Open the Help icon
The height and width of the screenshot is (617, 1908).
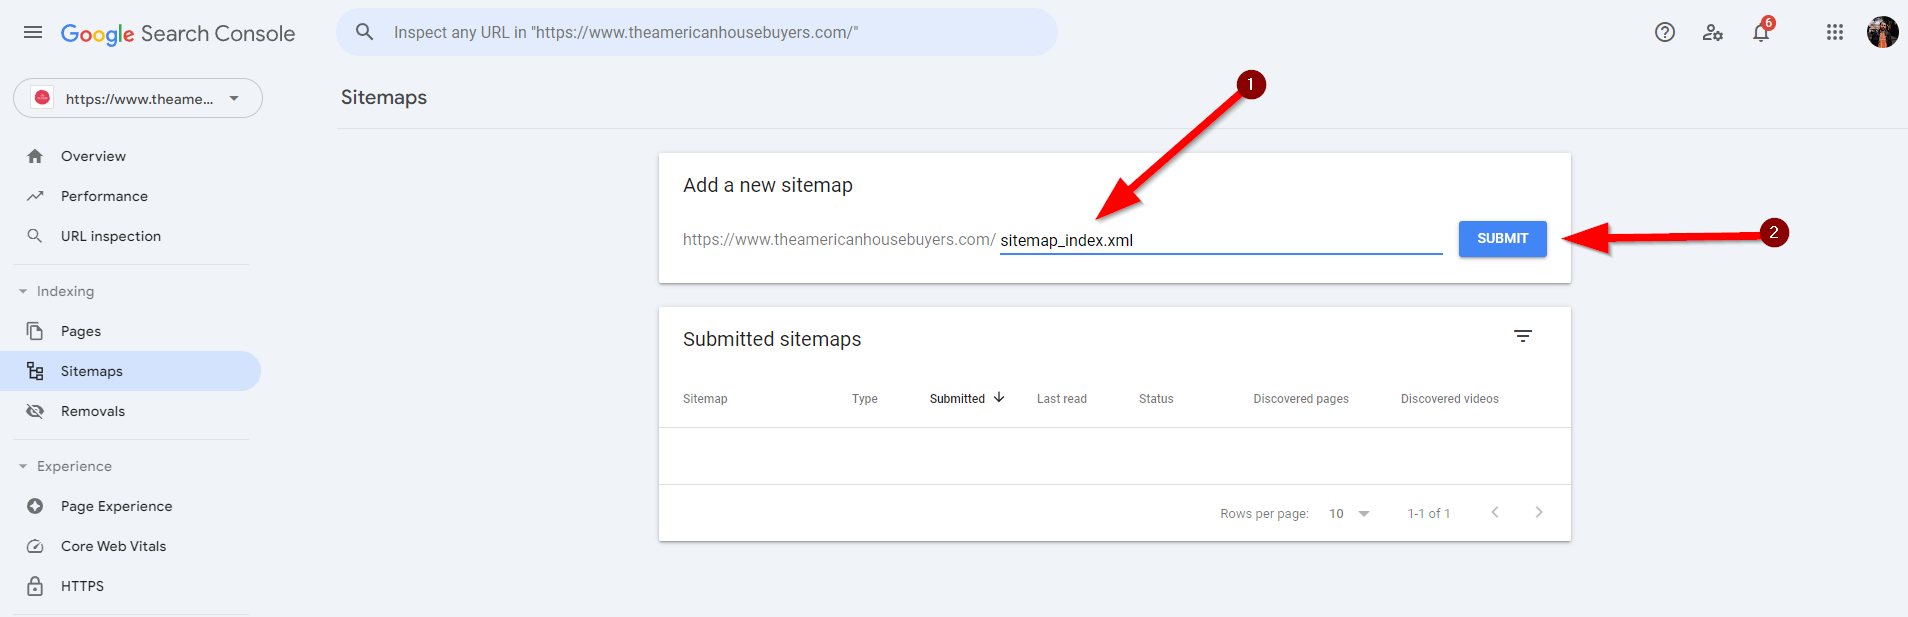point(1665,32)
